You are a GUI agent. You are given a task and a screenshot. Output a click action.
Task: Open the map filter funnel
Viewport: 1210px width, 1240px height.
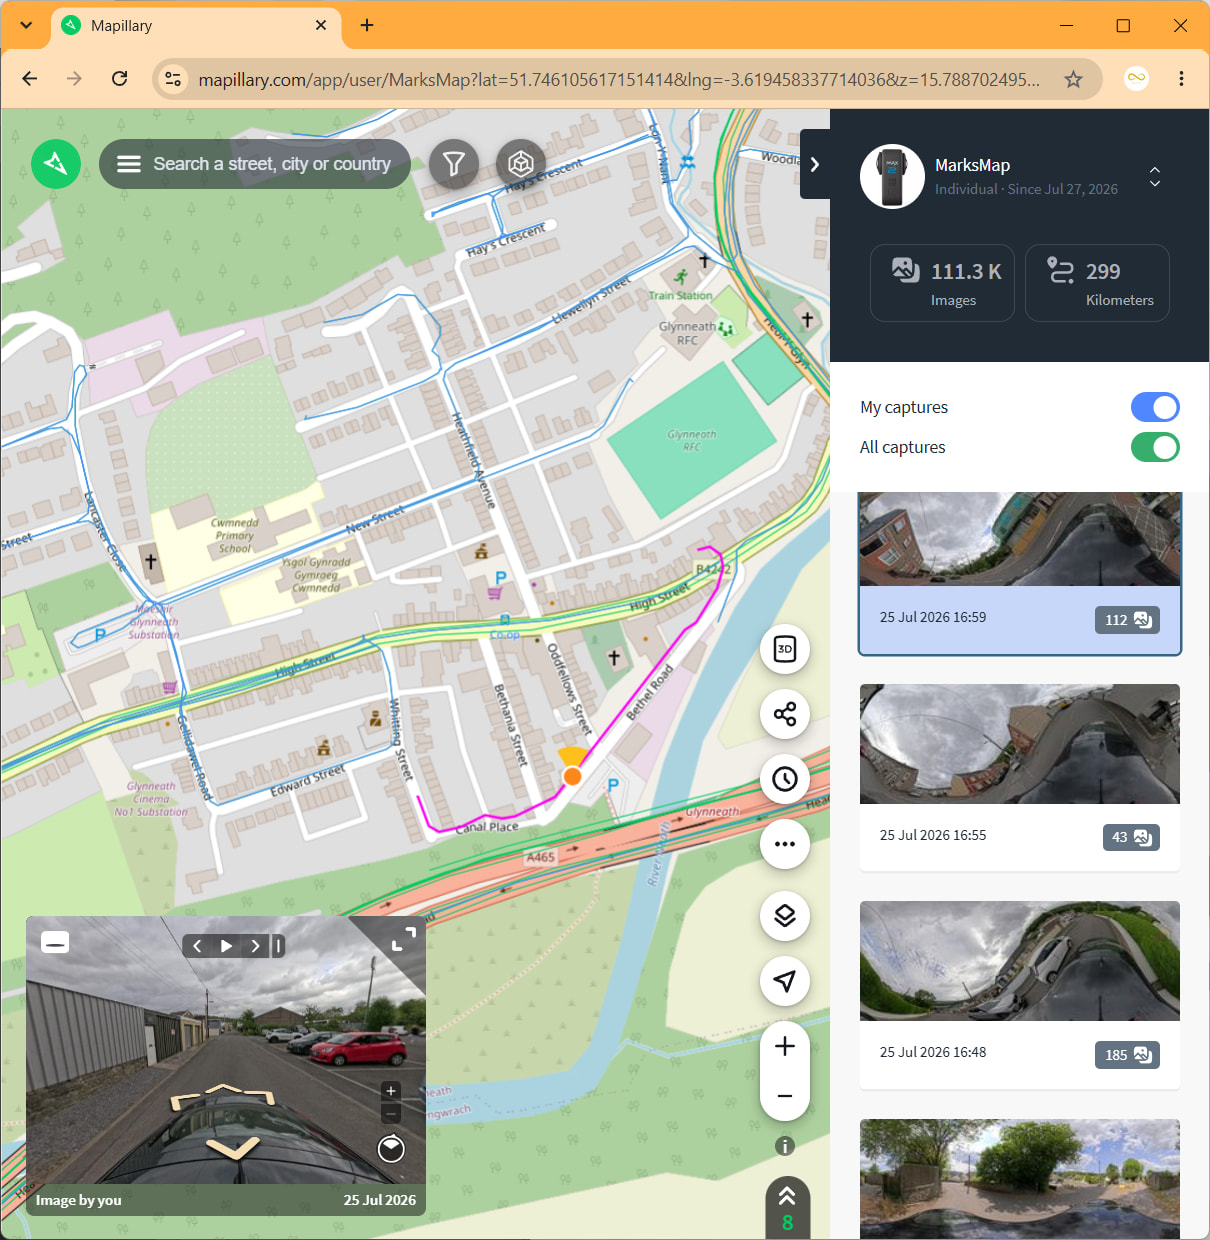pos(454,163)
